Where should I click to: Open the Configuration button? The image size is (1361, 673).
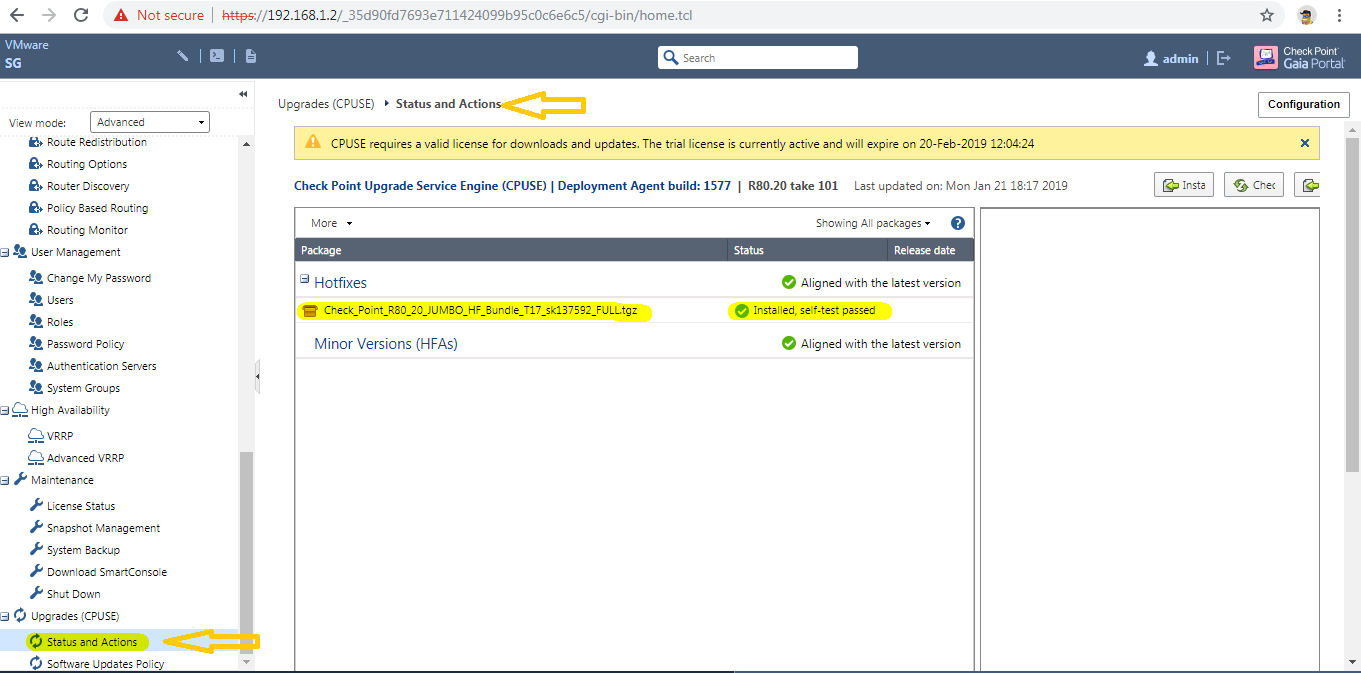click(x=1303, y=104)
